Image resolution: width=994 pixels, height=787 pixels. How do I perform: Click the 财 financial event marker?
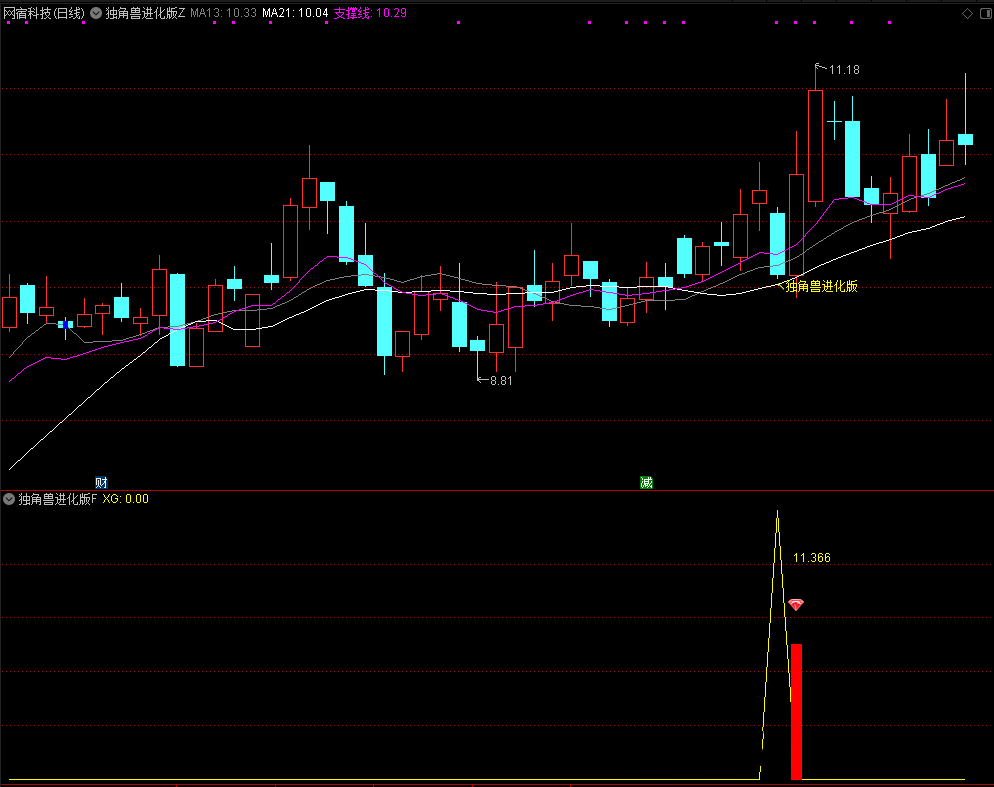[101, 483]
